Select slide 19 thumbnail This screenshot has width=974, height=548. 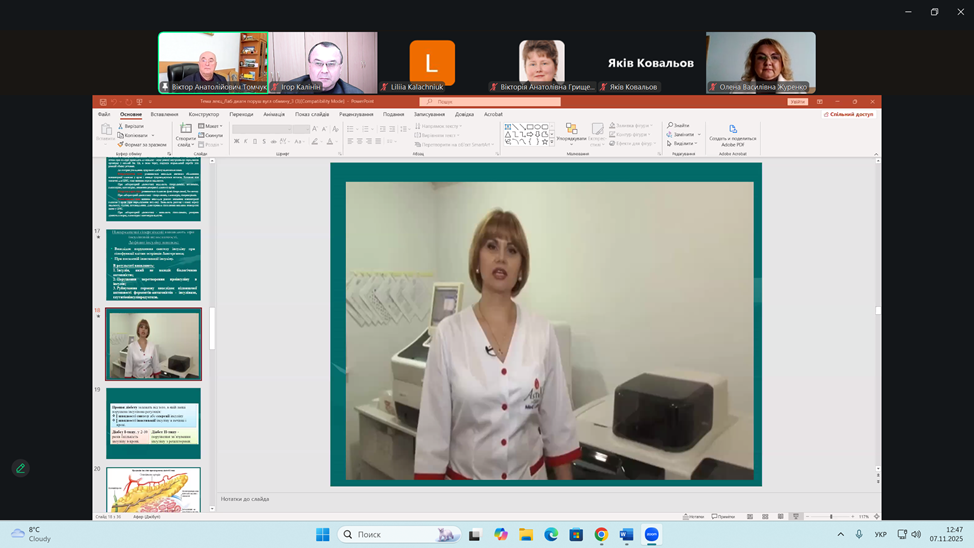(153, 423)
